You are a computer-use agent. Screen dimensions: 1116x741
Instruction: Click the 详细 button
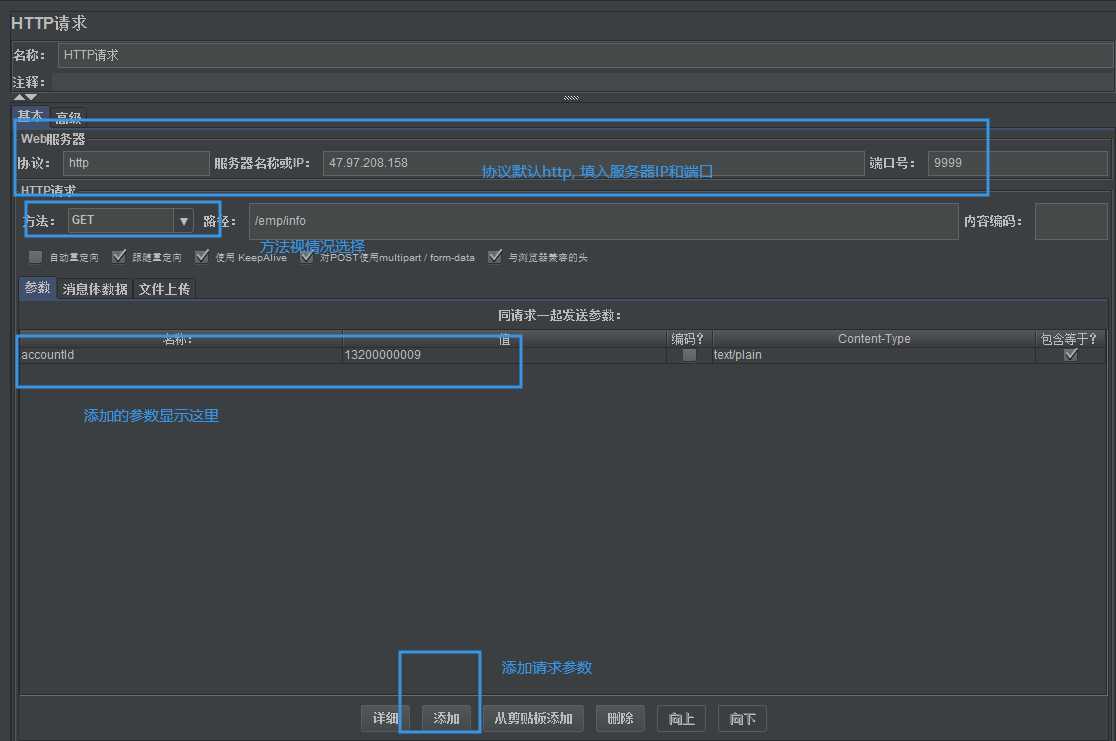click(x=385, y=718)
